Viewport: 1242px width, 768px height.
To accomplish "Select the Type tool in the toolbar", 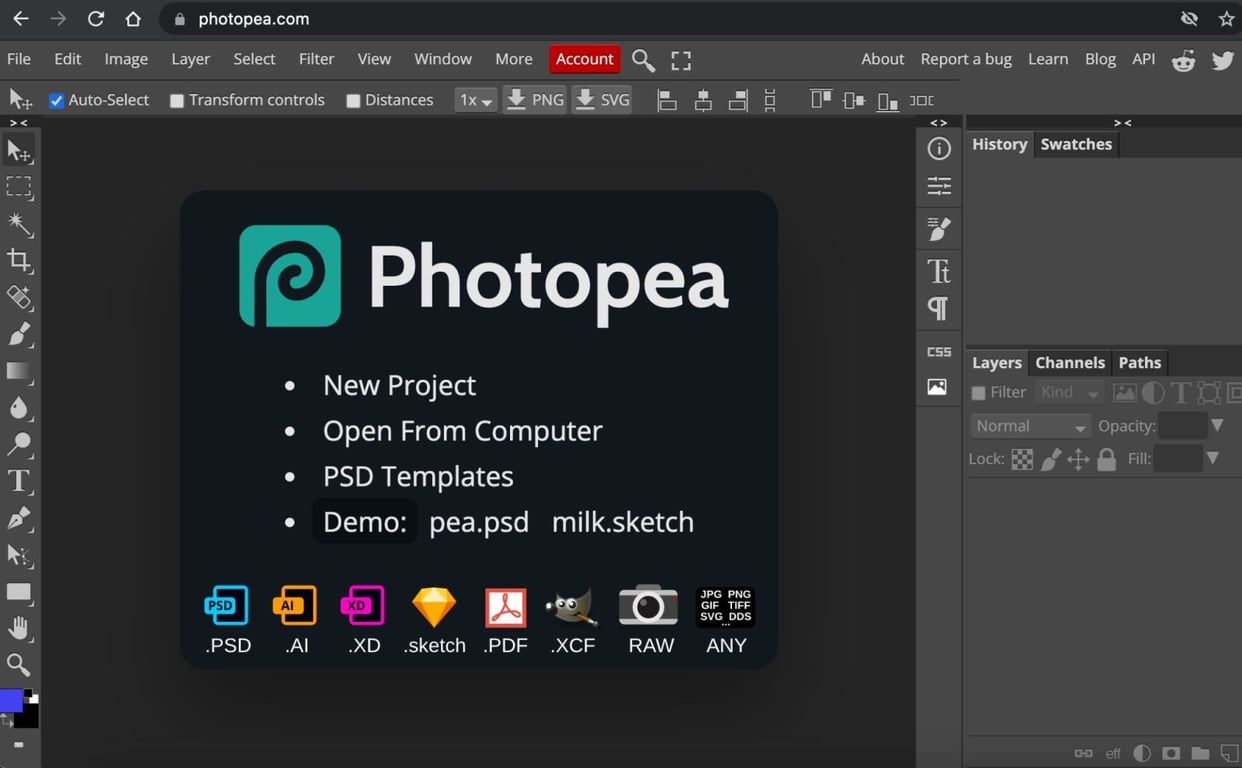I will click(x=20, y=481).
